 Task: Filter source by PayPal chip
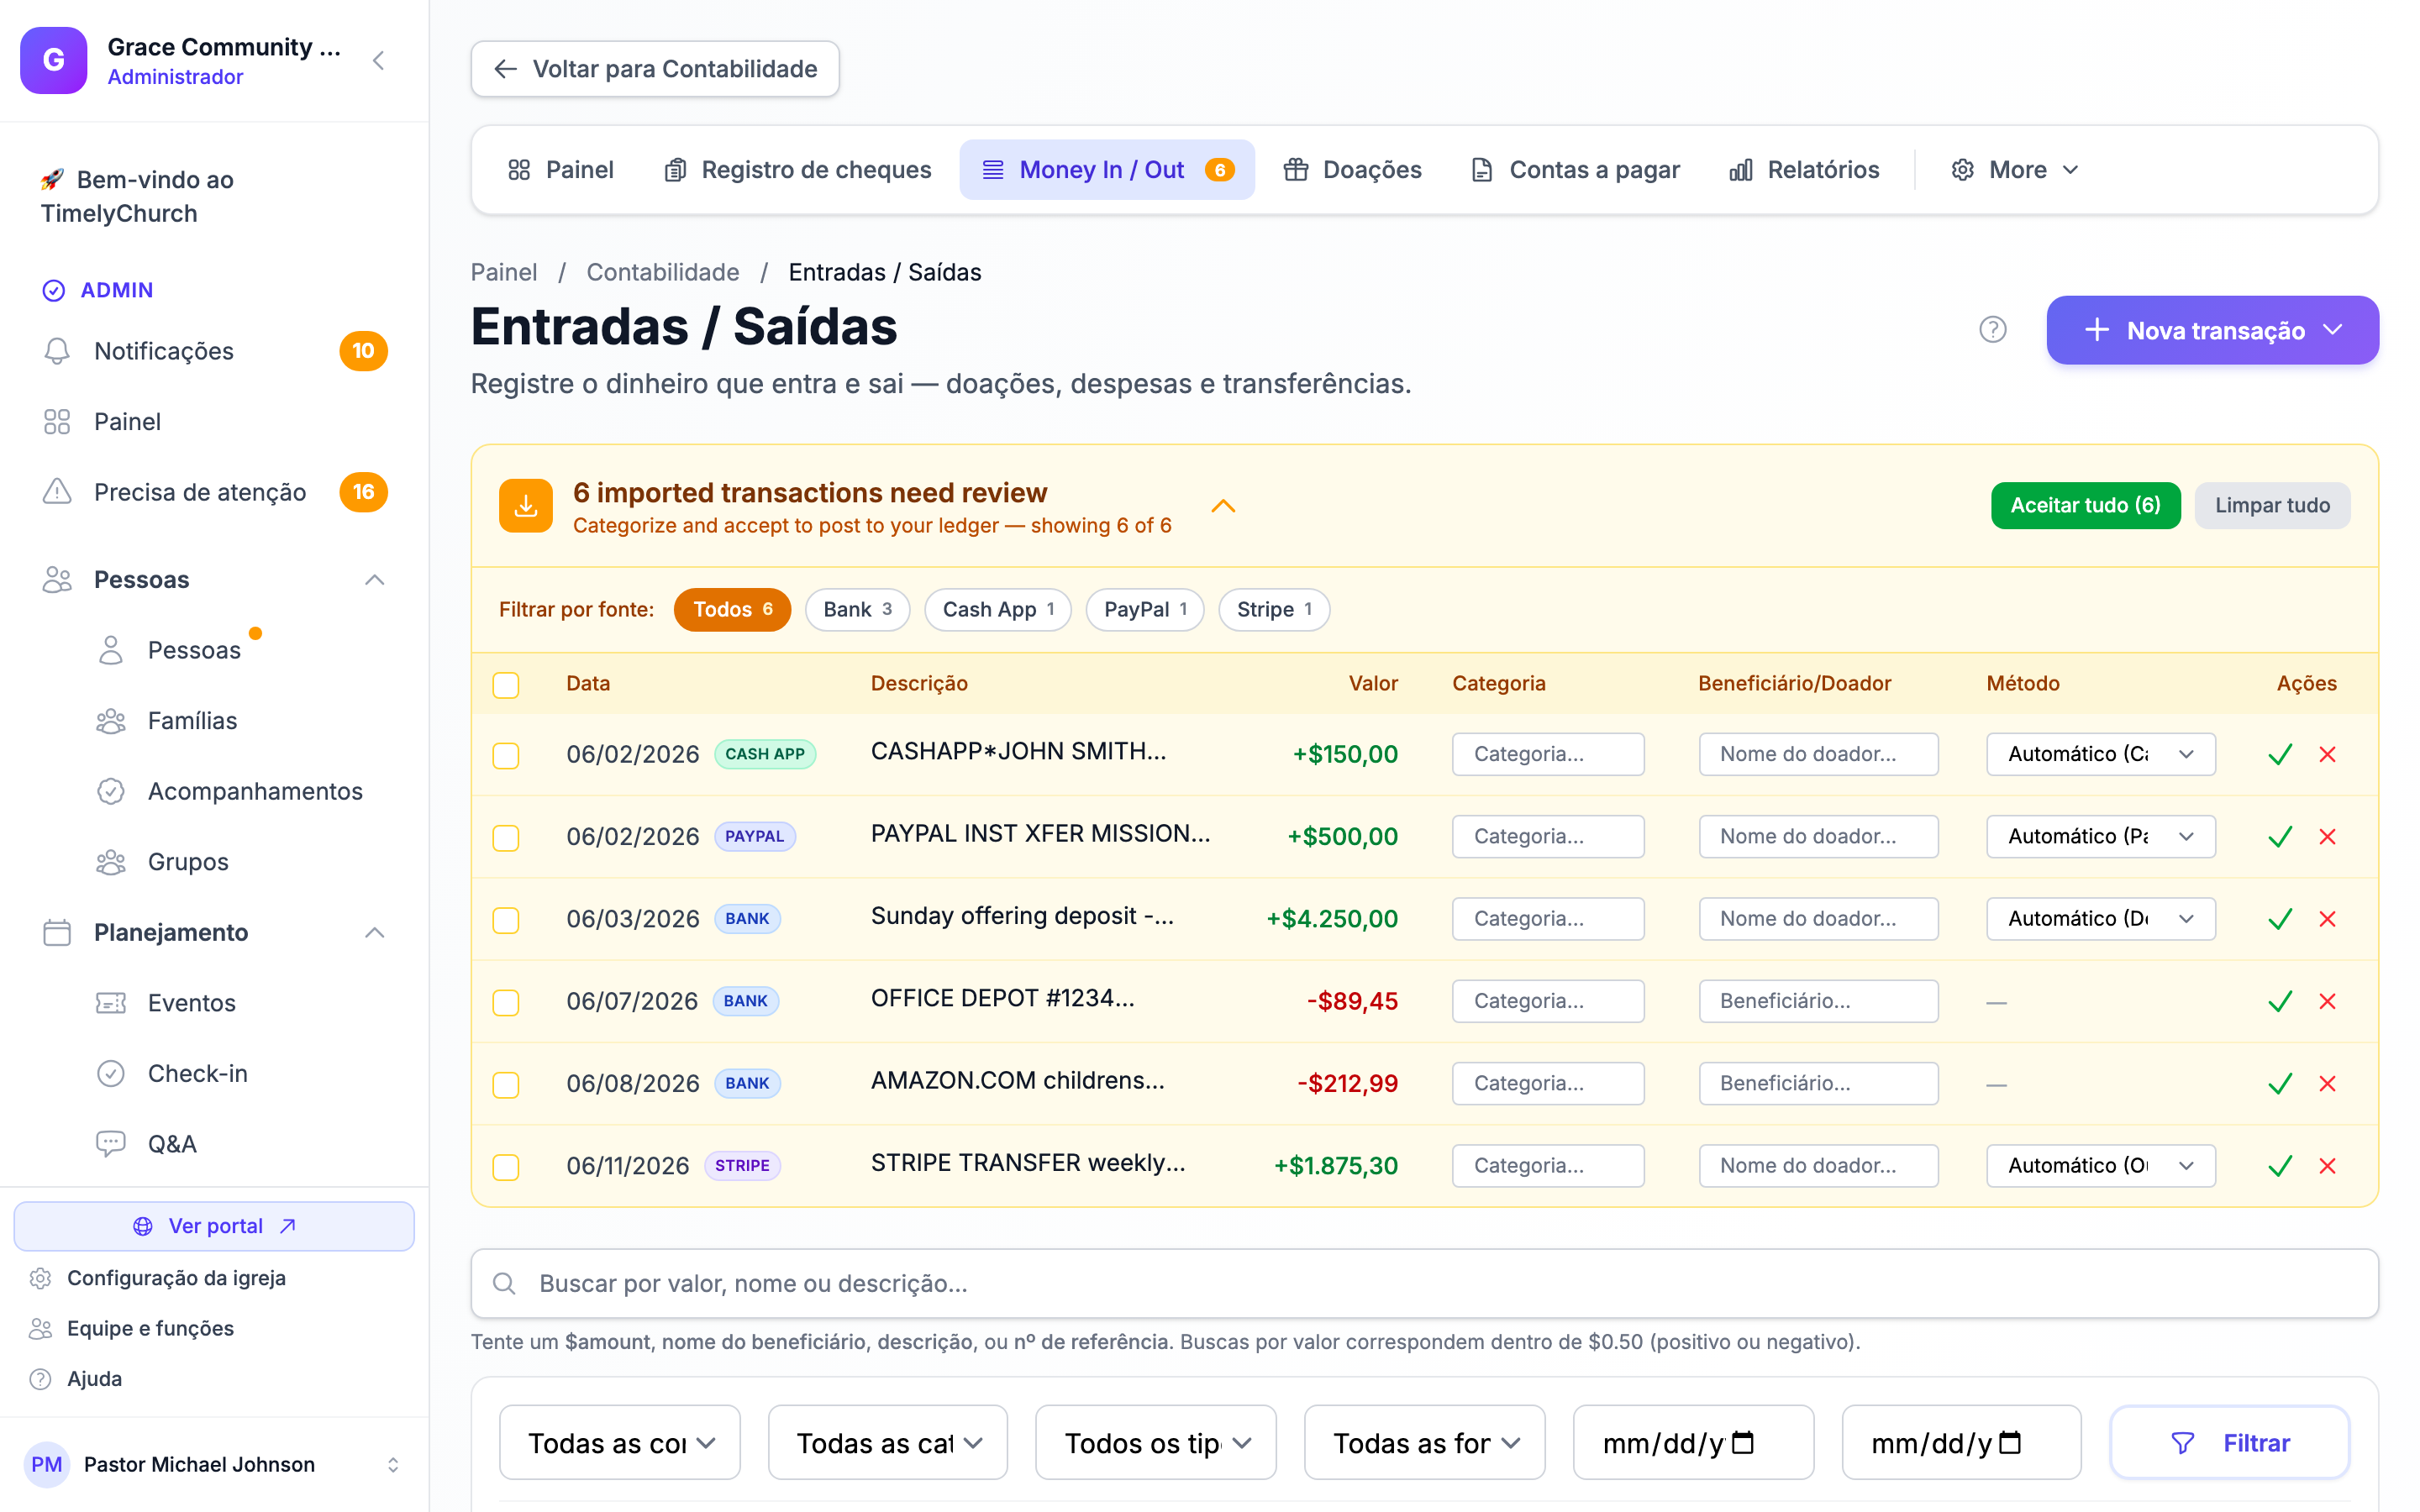coord(1145,609)
